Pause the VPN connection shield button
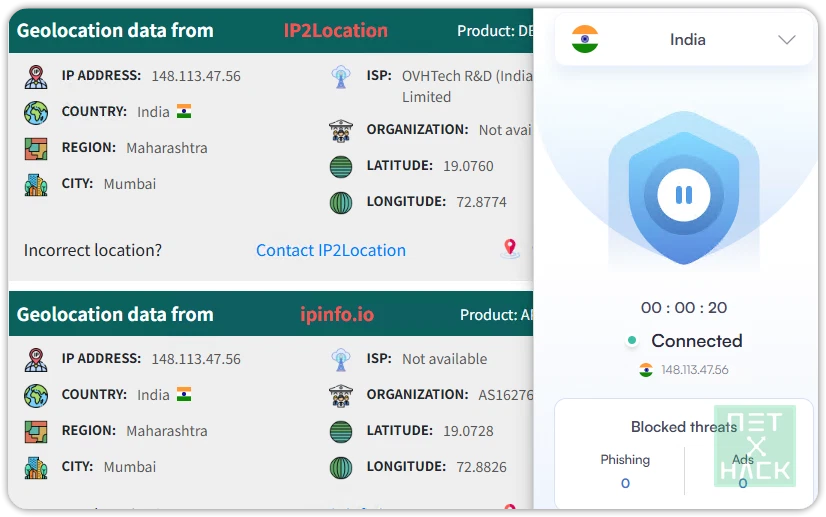This screenshot has height=517, width=826. point(683,195)
